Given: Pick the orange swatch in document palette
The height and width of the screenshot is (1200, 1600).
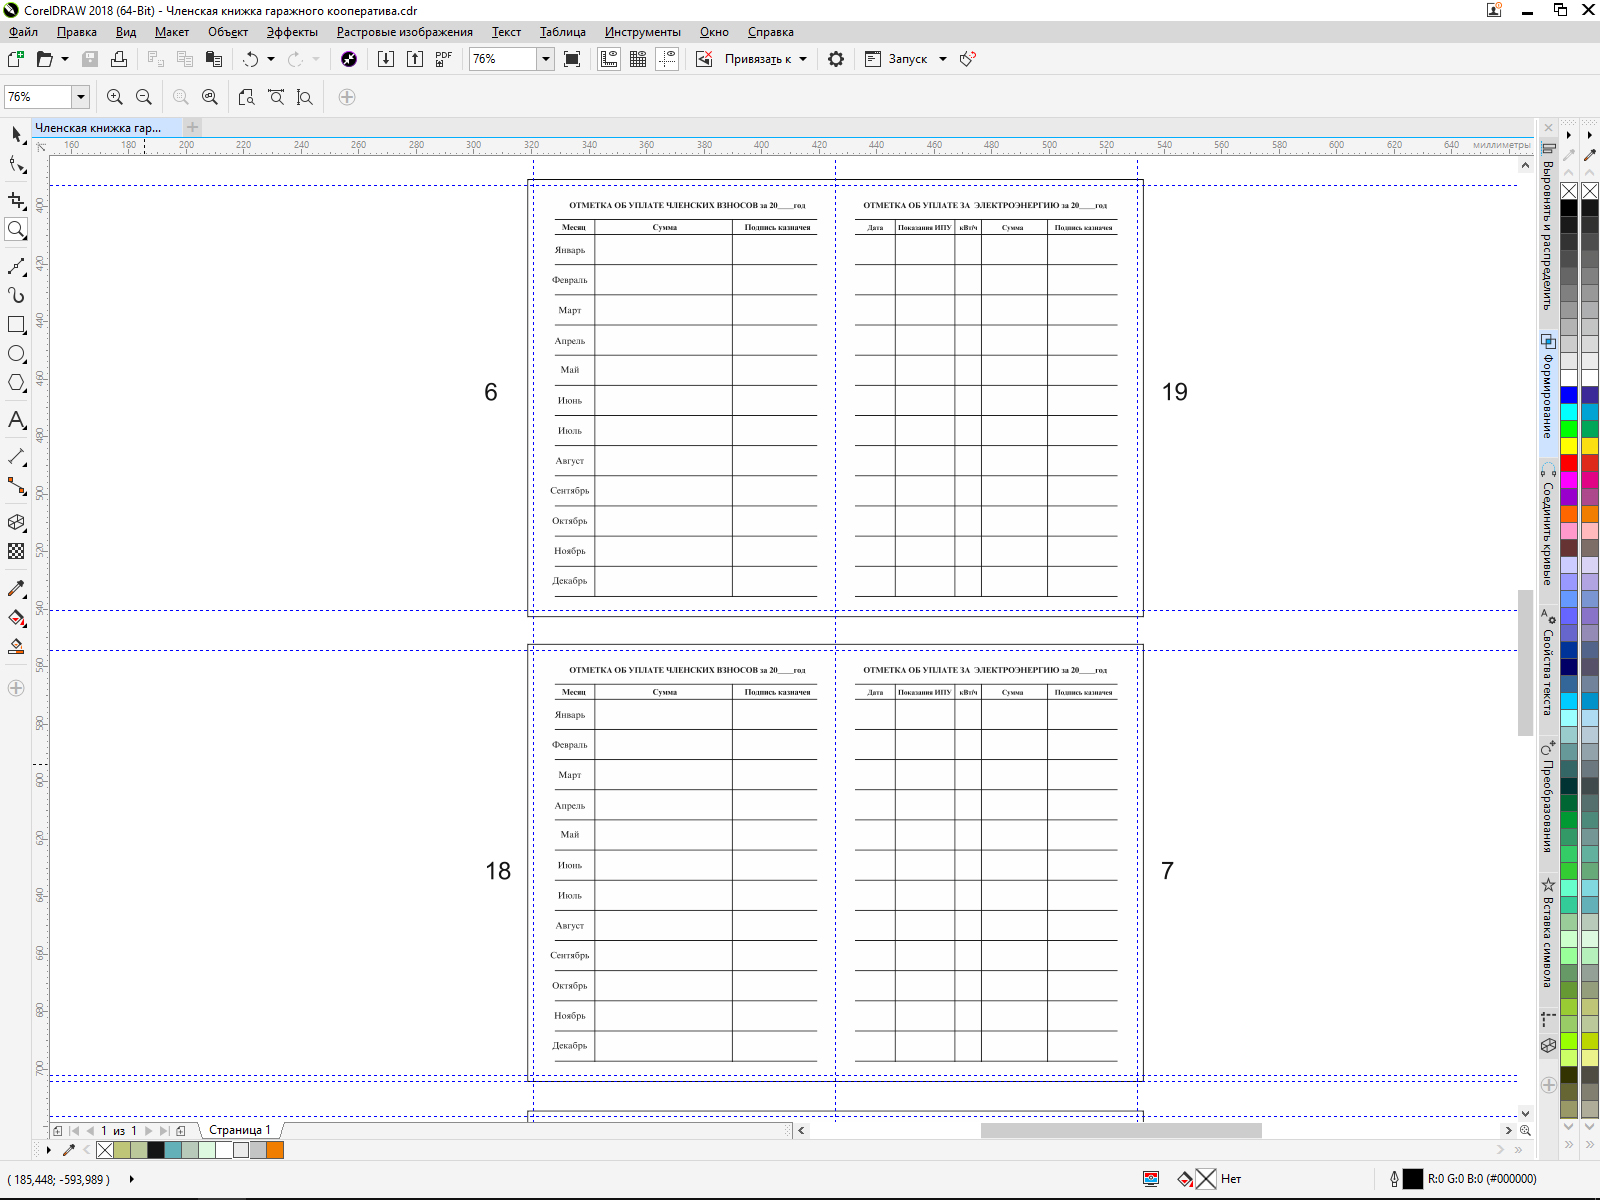Looking at the screenshot, I should [x=275, y=1150].
